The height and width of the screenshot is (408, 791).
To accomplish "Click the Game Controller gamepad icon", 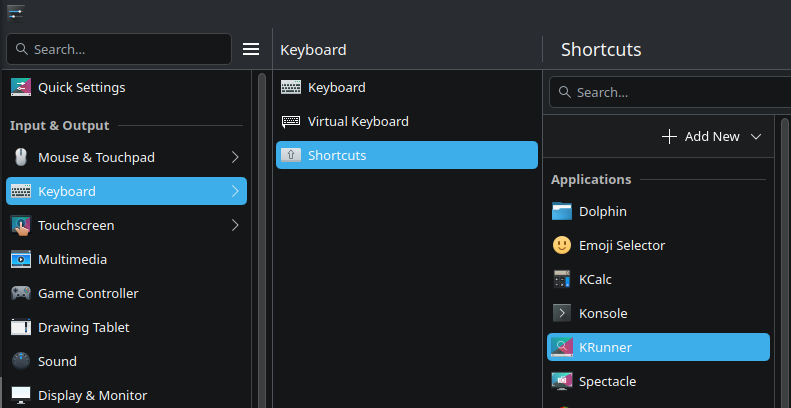I will tap(21, 293).
